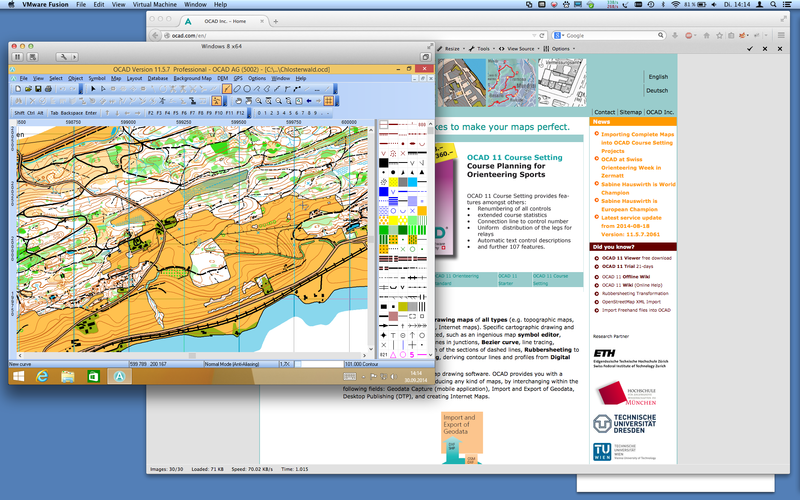800x500 pixels.
Task: Reload the ocad.com page
Action: click(542, 36)
